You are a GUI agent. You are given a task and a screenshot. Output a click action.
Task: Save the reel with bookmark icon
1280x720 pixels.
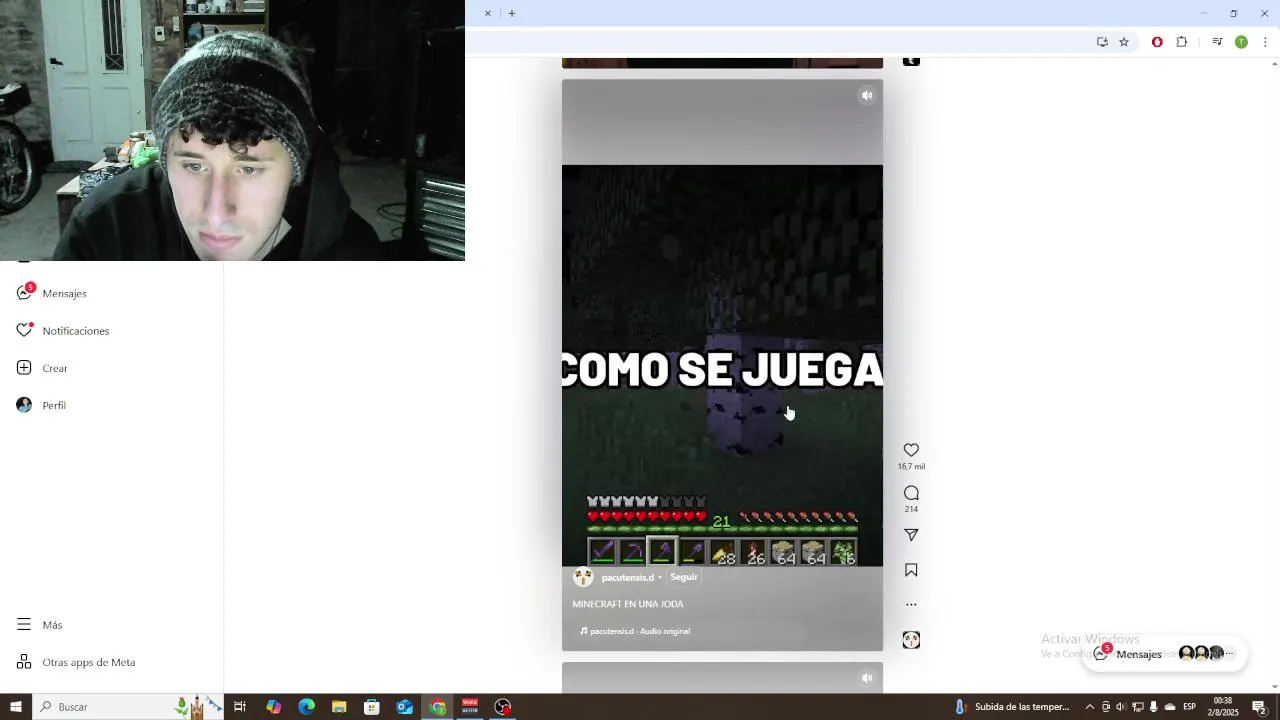tap(911, 570)
